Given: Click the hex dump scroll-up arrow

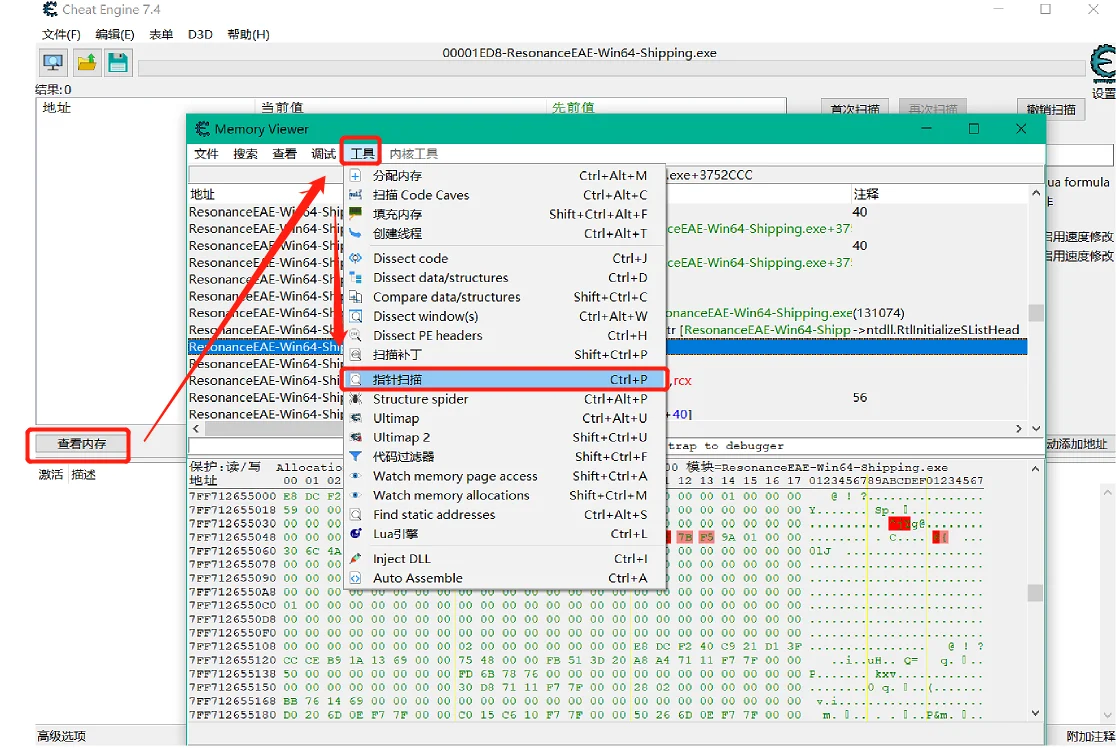Looking at the screenshot, I should pyautogui.click(x=1036, y=469).
